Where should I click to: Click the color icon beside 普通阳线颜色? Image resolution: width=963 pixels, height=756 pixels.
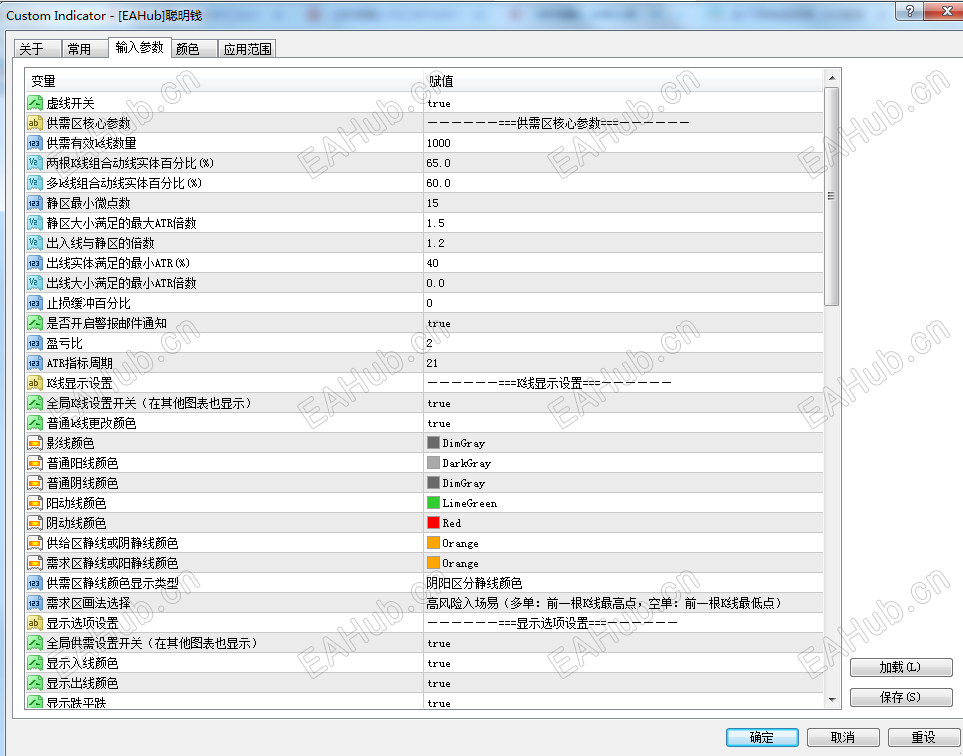pos(34,463)
